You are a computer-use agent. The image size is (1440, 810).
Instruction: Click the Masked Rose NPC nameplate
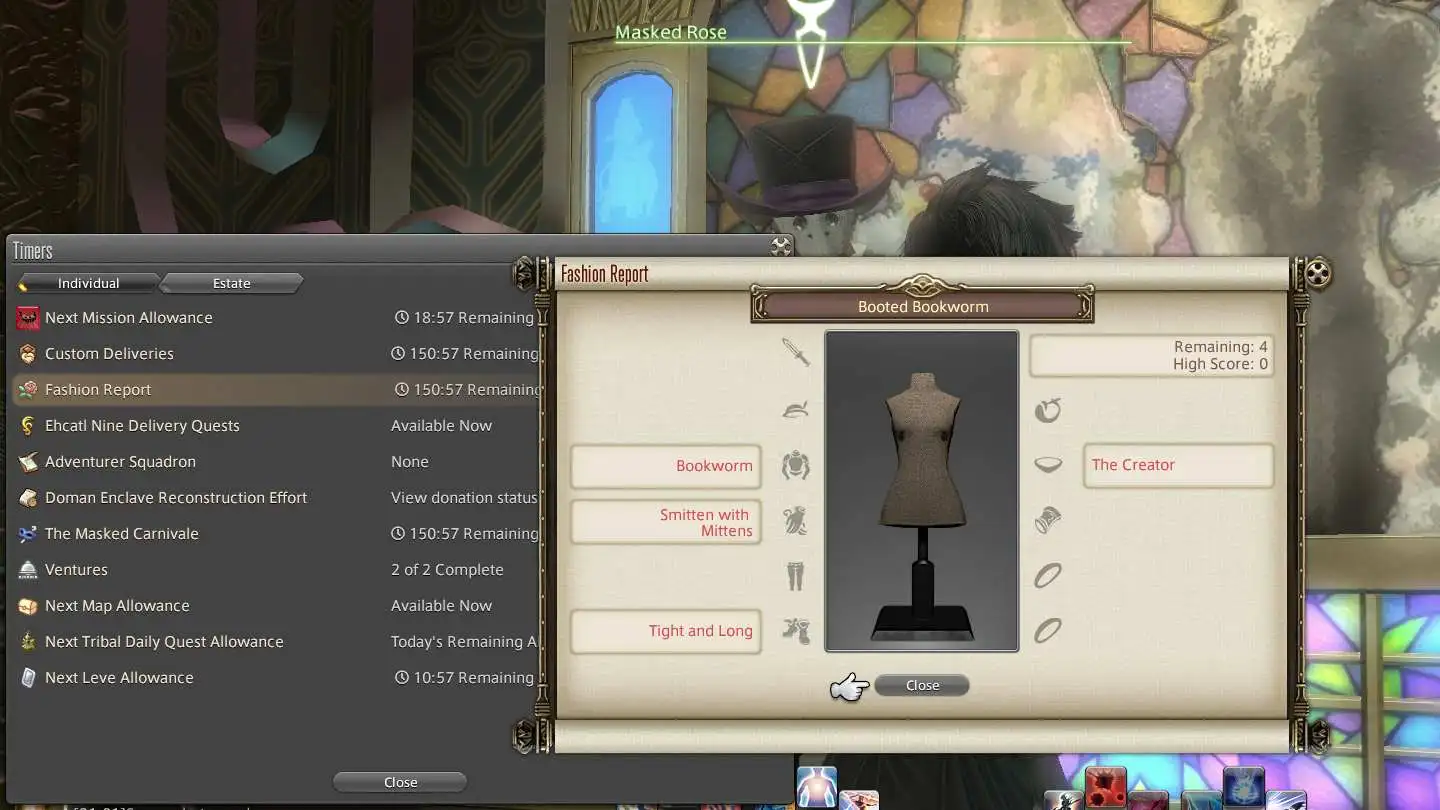(x=671, y=33)
